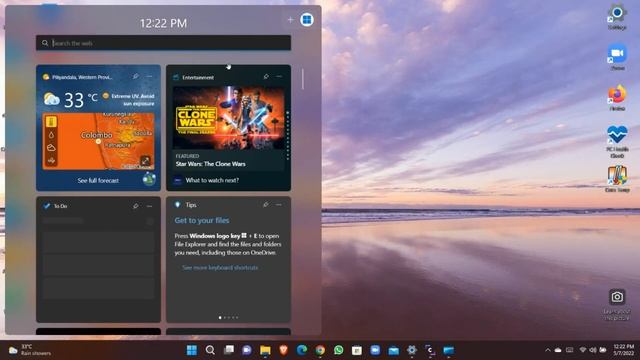Pin the Entertainment widget

(266, 77)
